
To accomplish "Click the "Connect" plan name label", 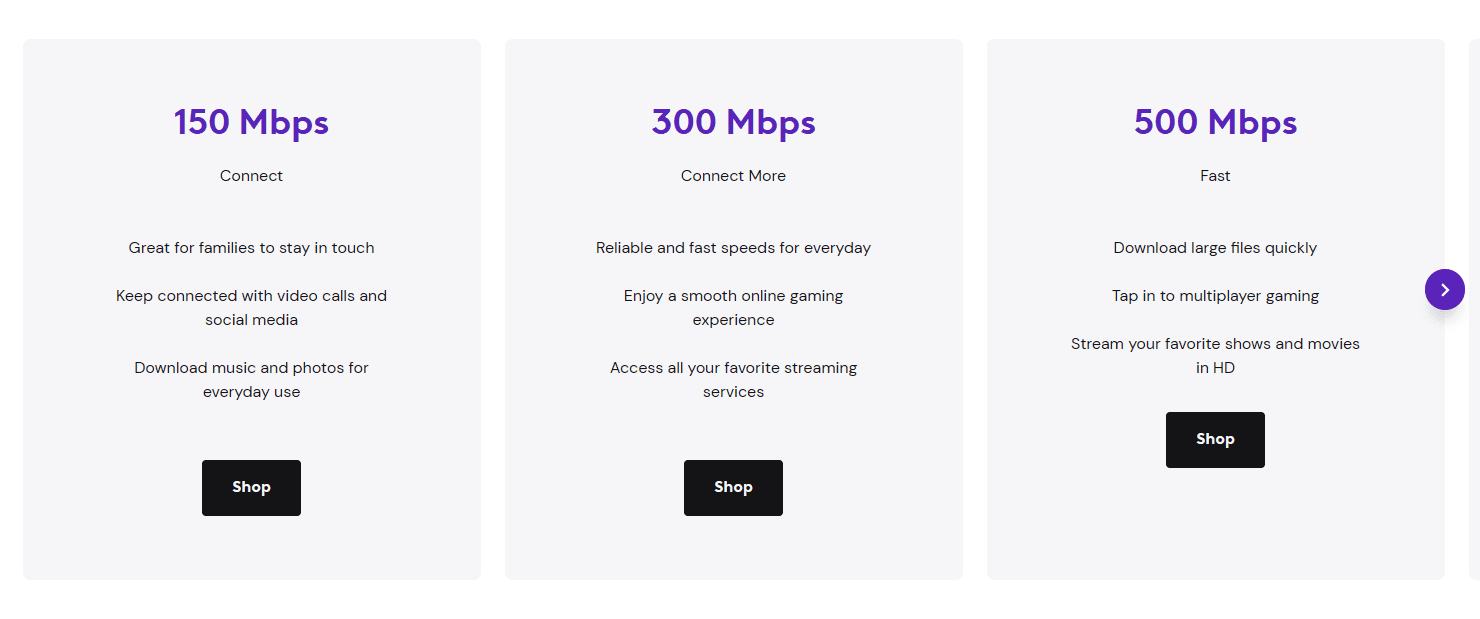I will (x=251, y=176).
